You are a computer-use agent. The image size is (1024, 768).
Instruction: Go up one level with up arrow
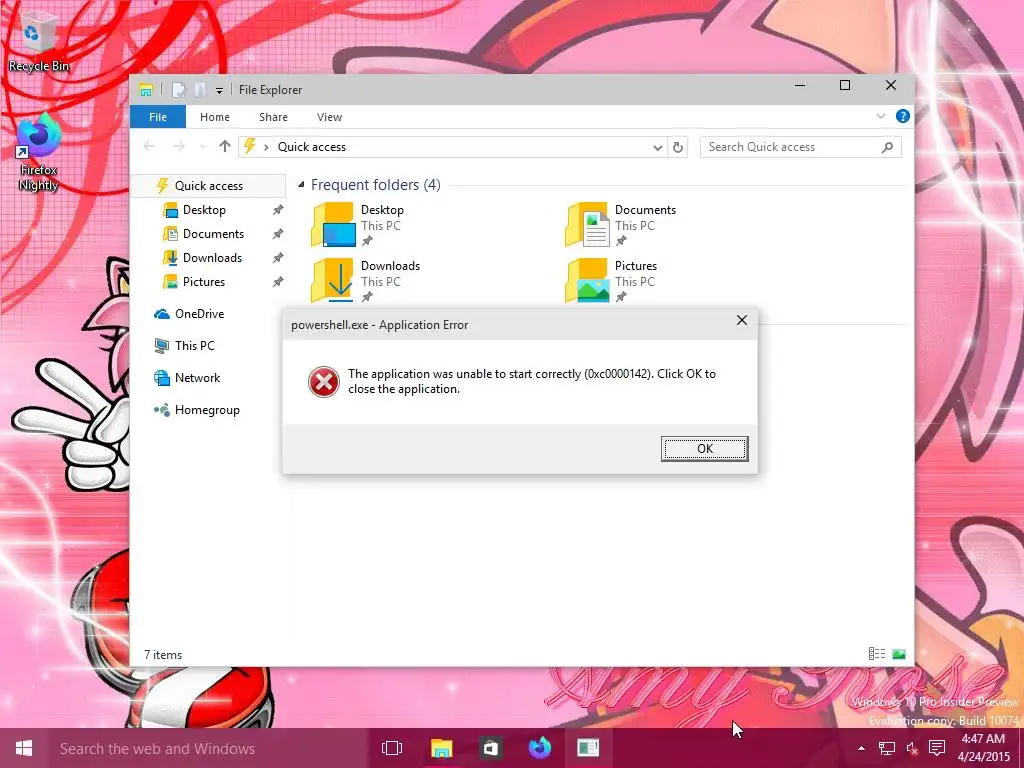coord(225,146)
